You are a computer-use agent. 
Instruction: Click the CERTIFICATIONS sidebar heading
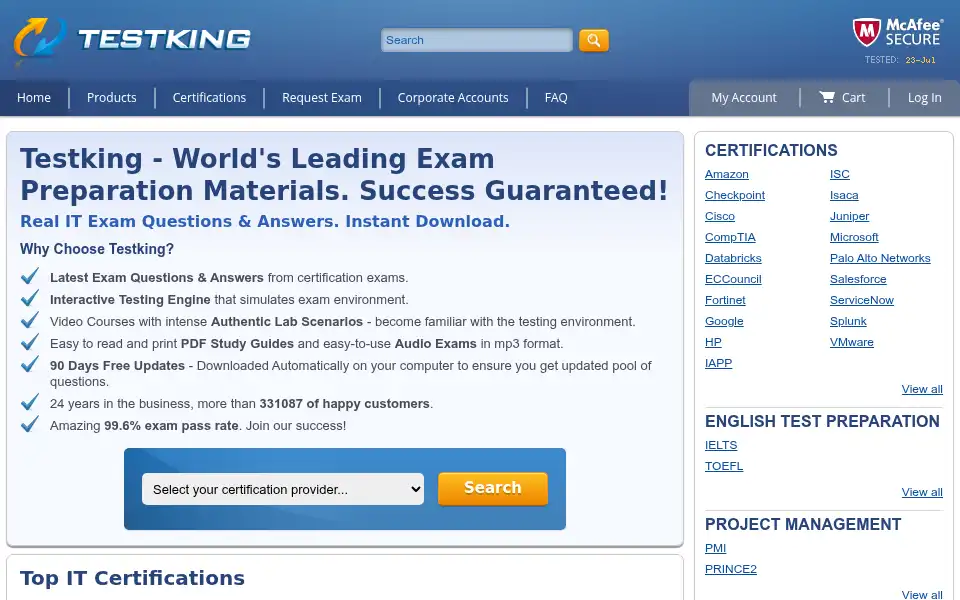[771, 151]
